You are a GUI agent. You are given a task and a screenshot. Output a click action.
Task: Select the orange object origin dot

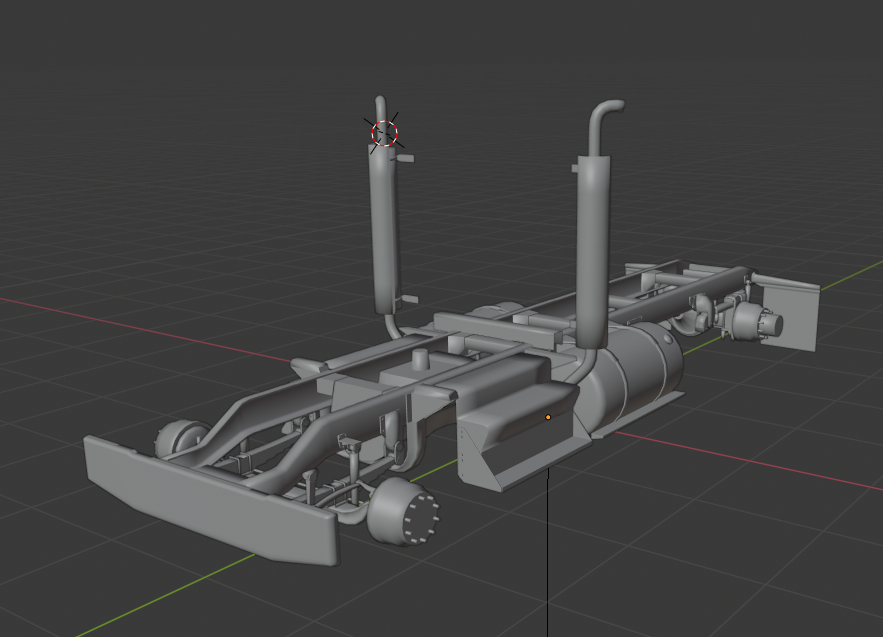(x=548, y=417)
